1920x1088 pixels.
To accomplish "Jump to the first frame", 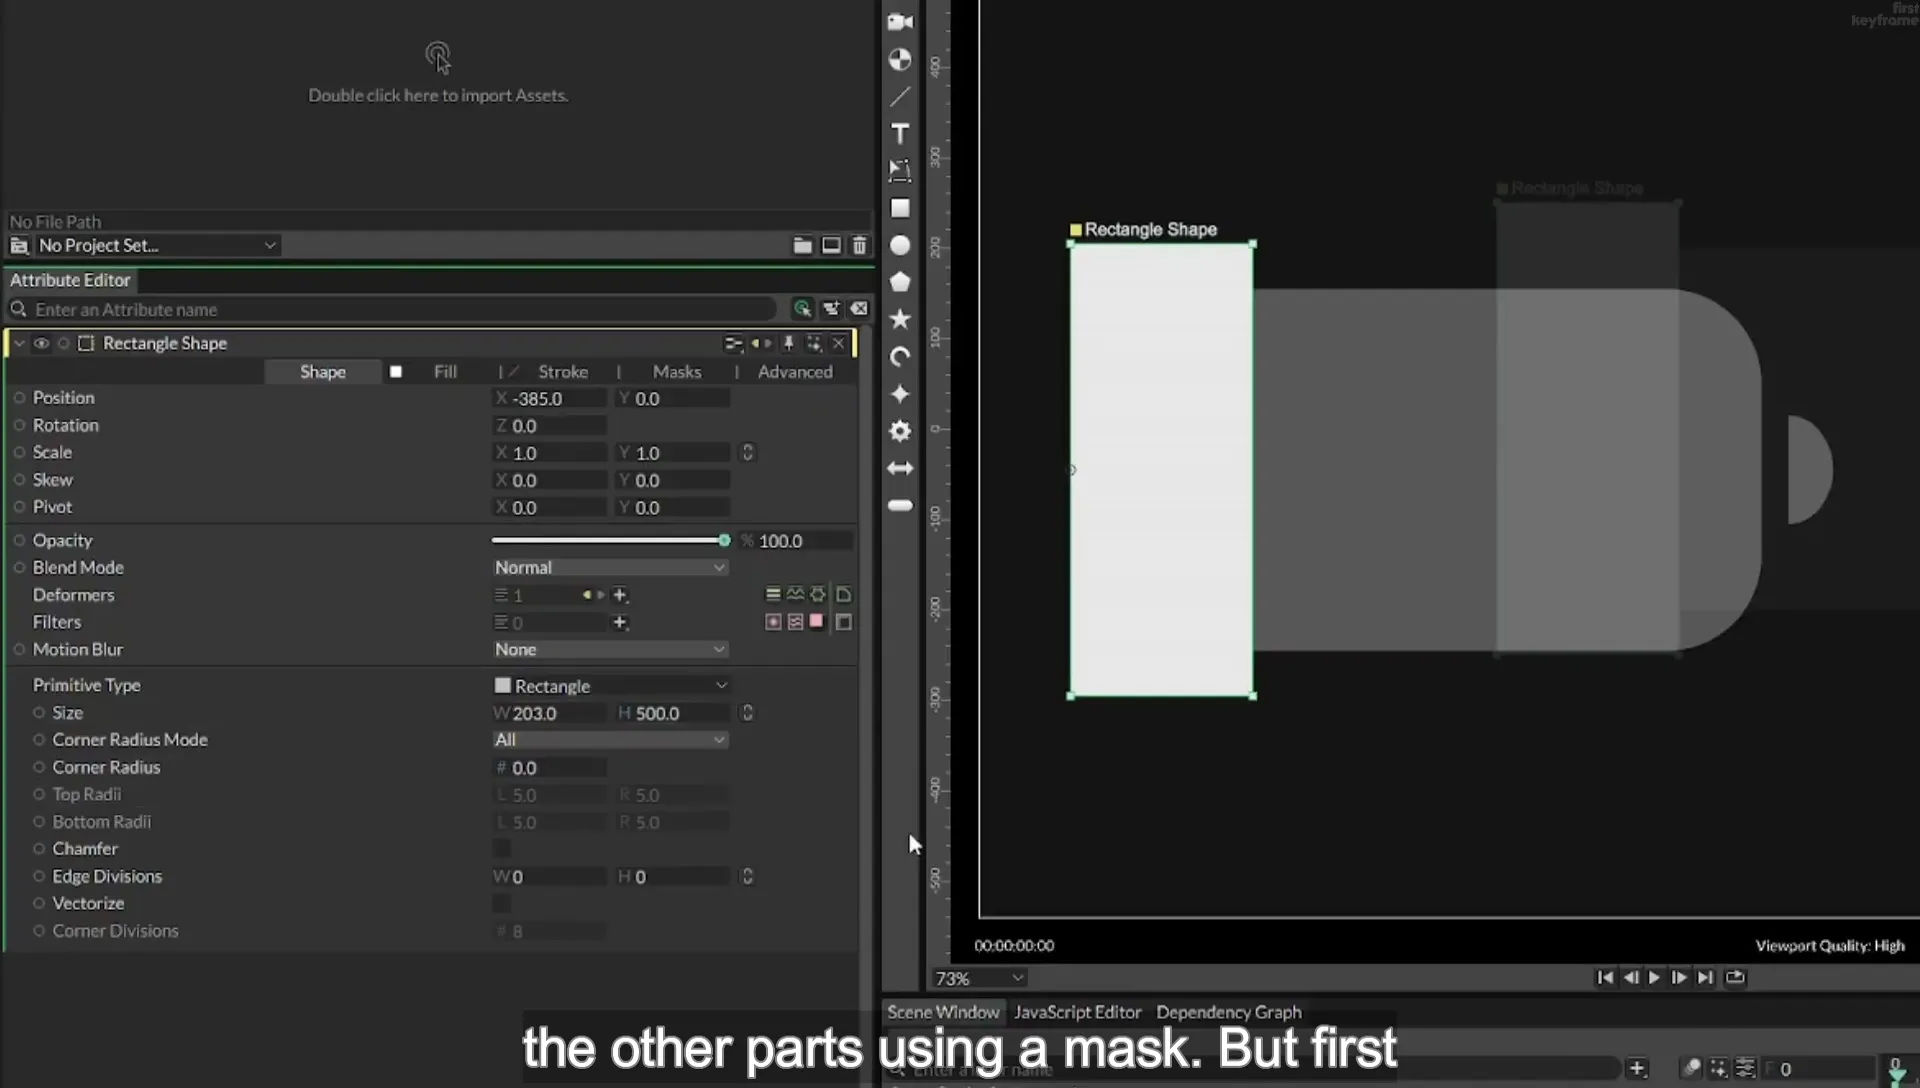I will pos(1605,978).
